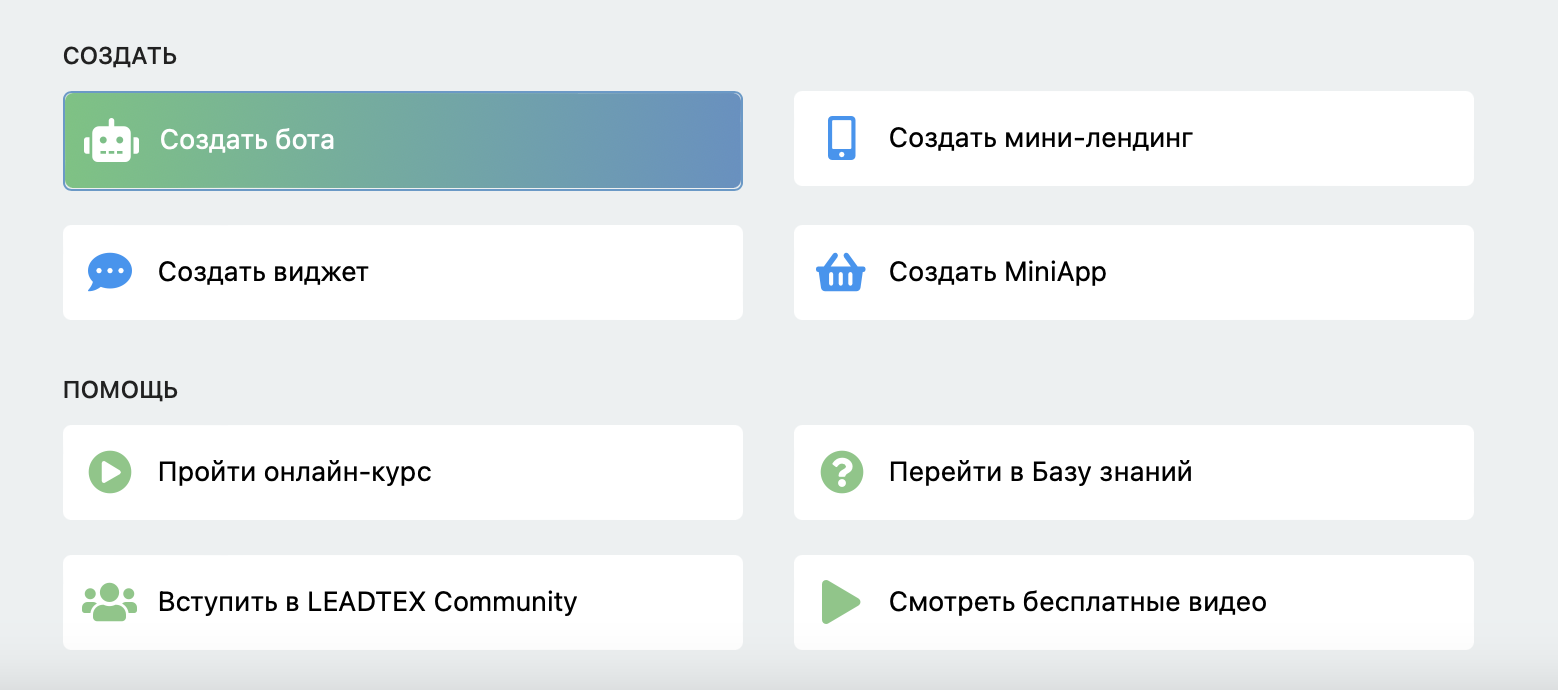Click the ПОМОЩЬ section heading
This screenshot has height=690, width=1558.
tap(121, 390)
